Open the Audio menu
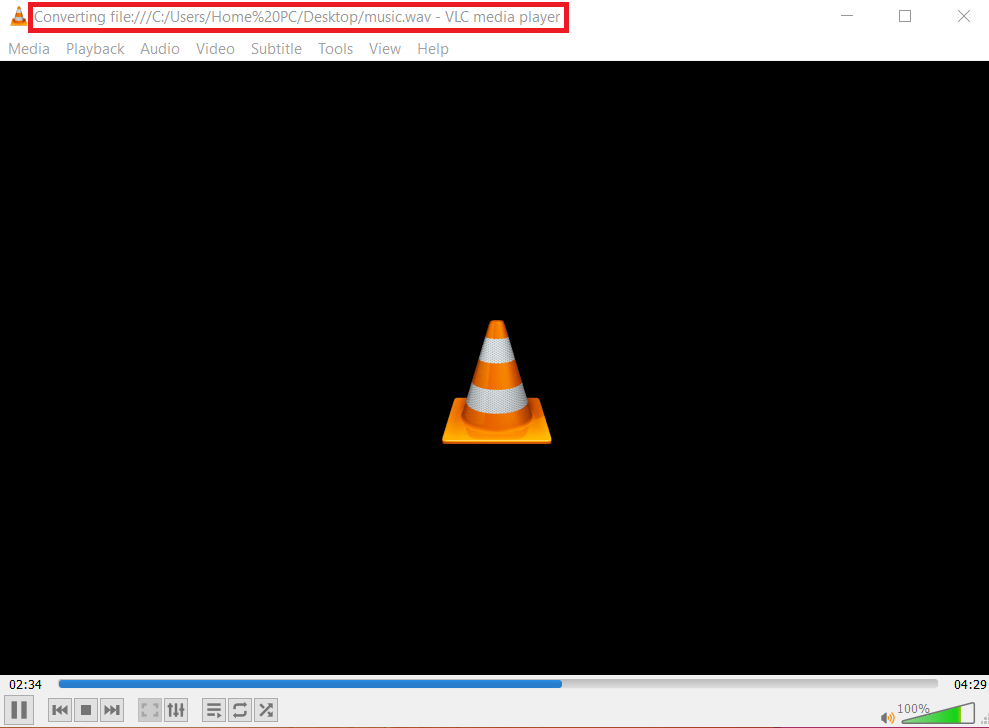Image resolution: width=989 pixels, height=728 pixels. (x=160, y=49)
